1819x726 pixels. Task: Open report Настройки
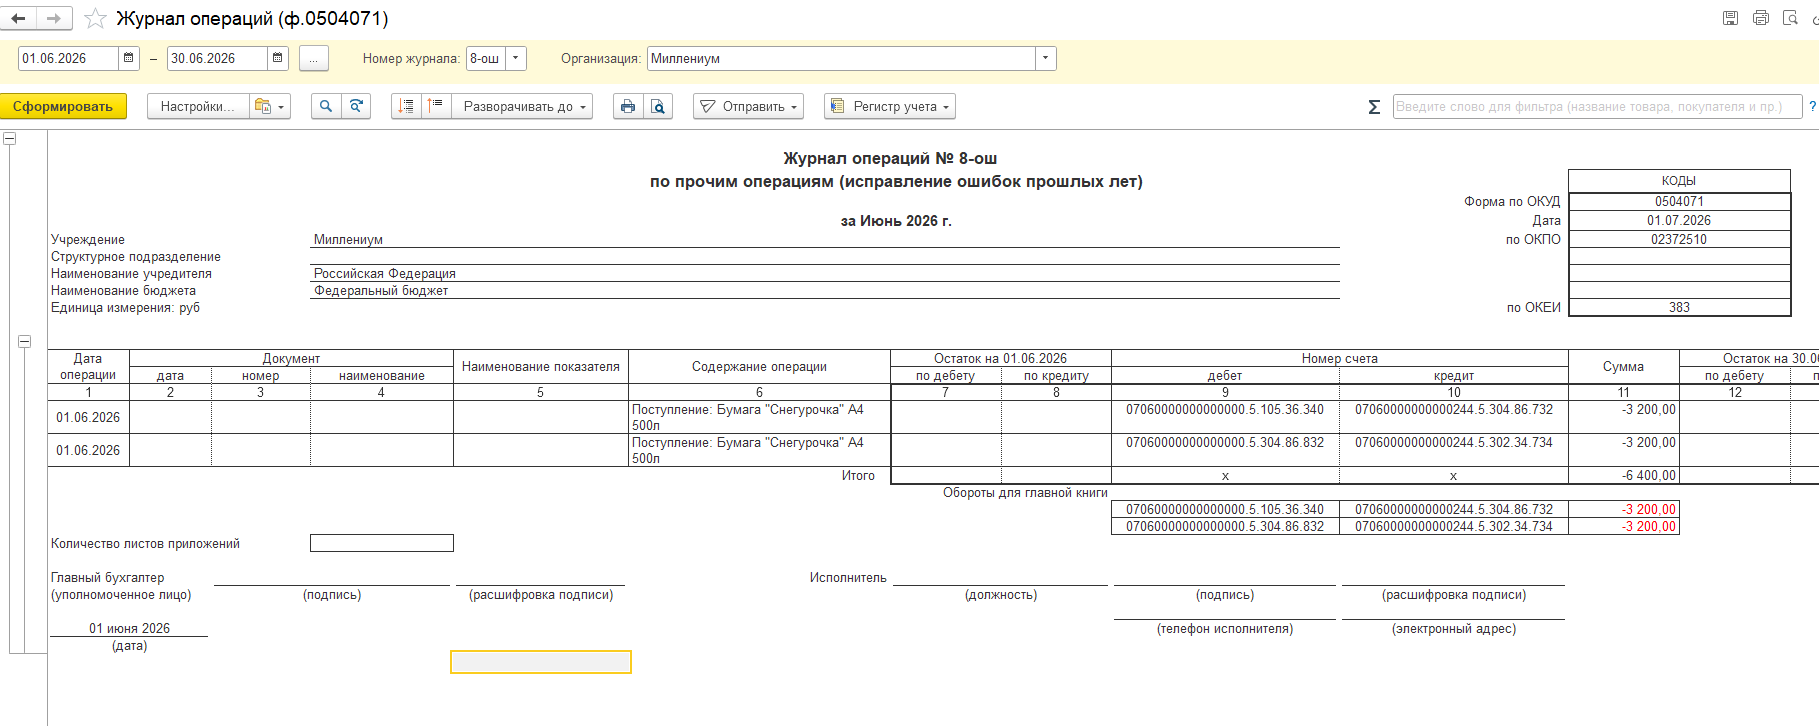coord(197,106)
